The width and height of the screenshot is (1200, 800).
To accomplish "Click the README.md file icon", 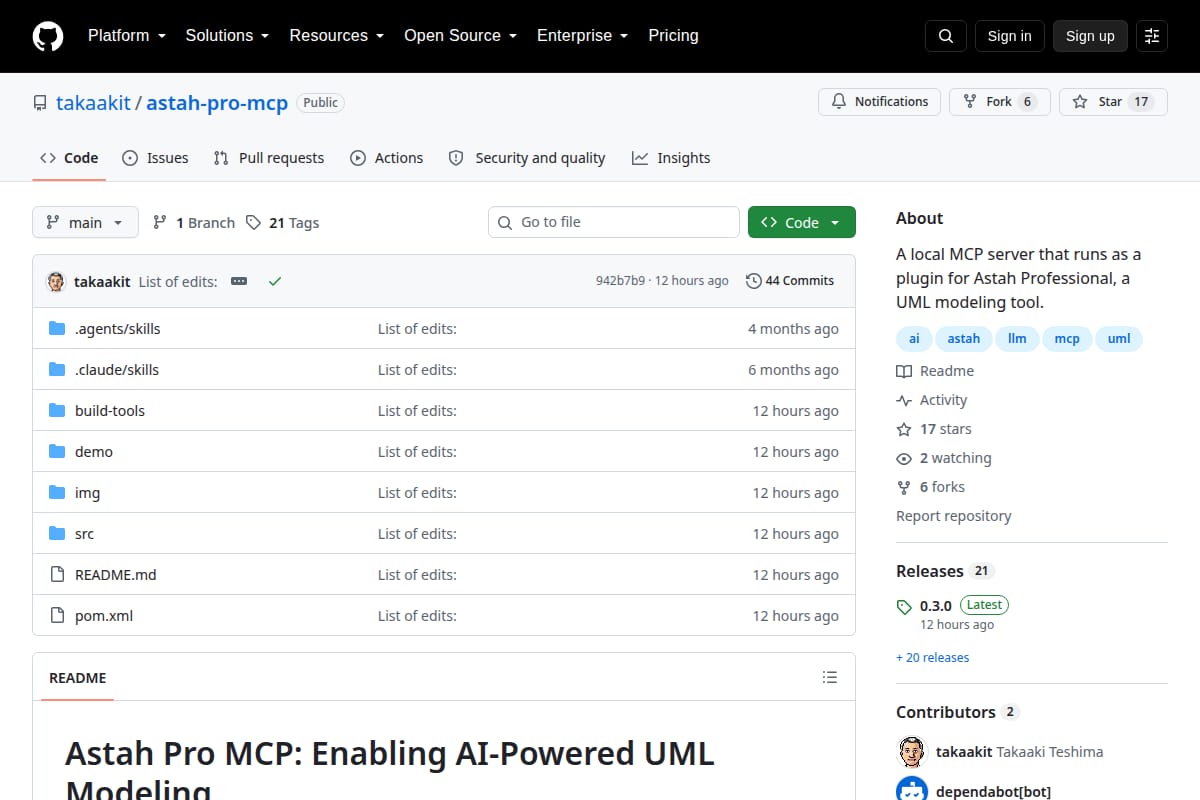I will pos(57,575).
